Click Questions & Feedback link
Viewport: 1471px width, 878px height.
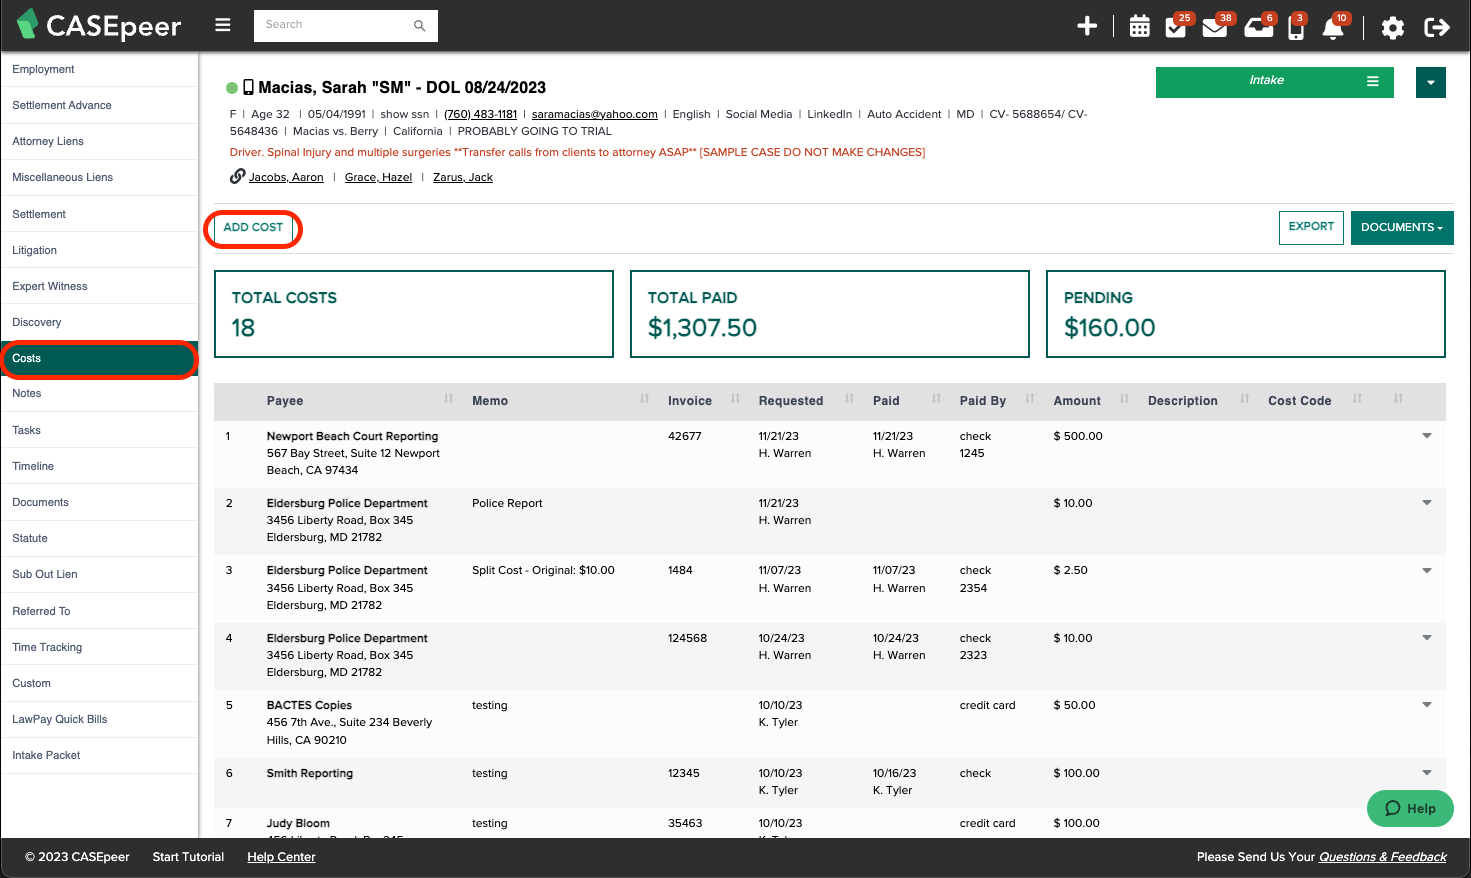(1383, 857)
